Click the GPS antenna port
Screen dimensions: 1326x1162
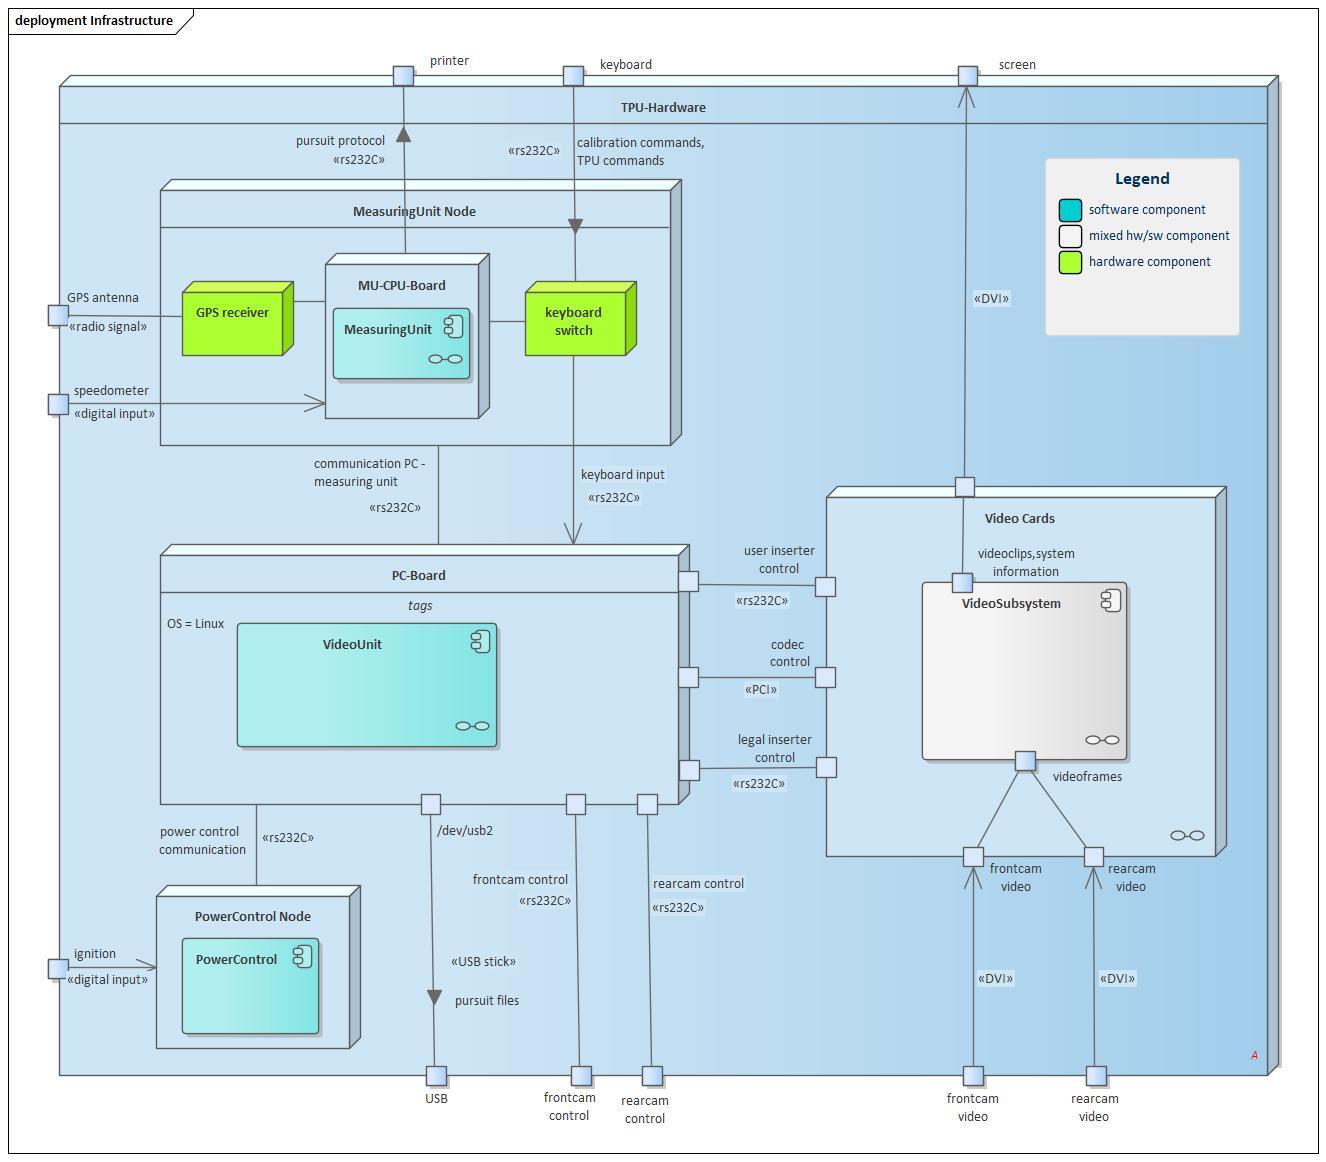59,316
